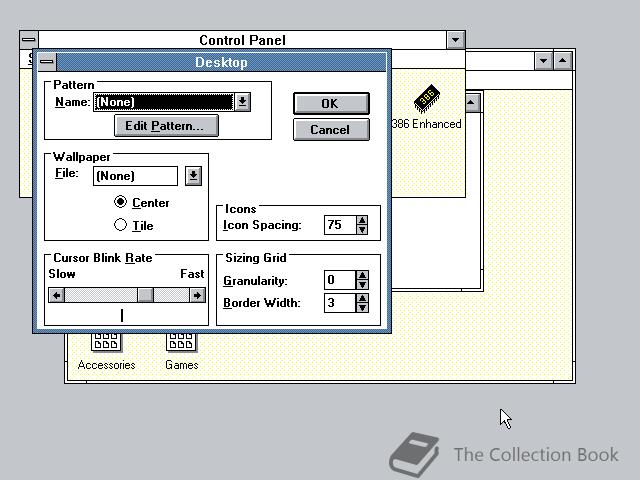Image resolution: width=640 pixels, height=480 pixels.
Task: Click the OK button
Action: 331,103
